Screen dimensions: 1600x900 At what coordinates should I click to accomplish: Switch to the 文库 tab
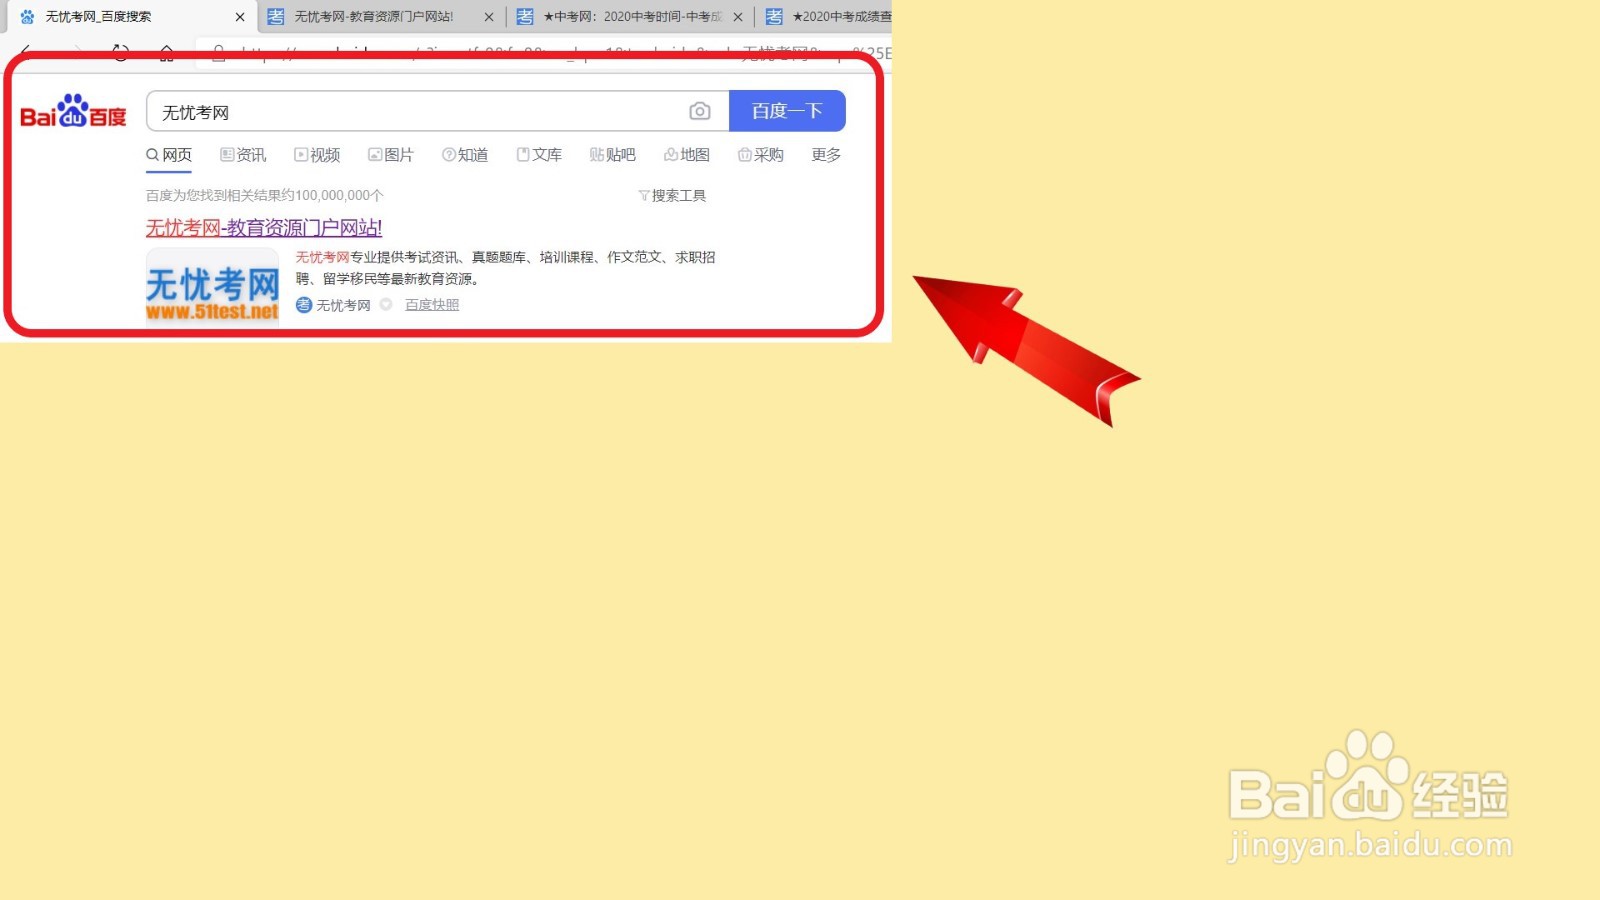pyautogui.click(x=539, y=155)
